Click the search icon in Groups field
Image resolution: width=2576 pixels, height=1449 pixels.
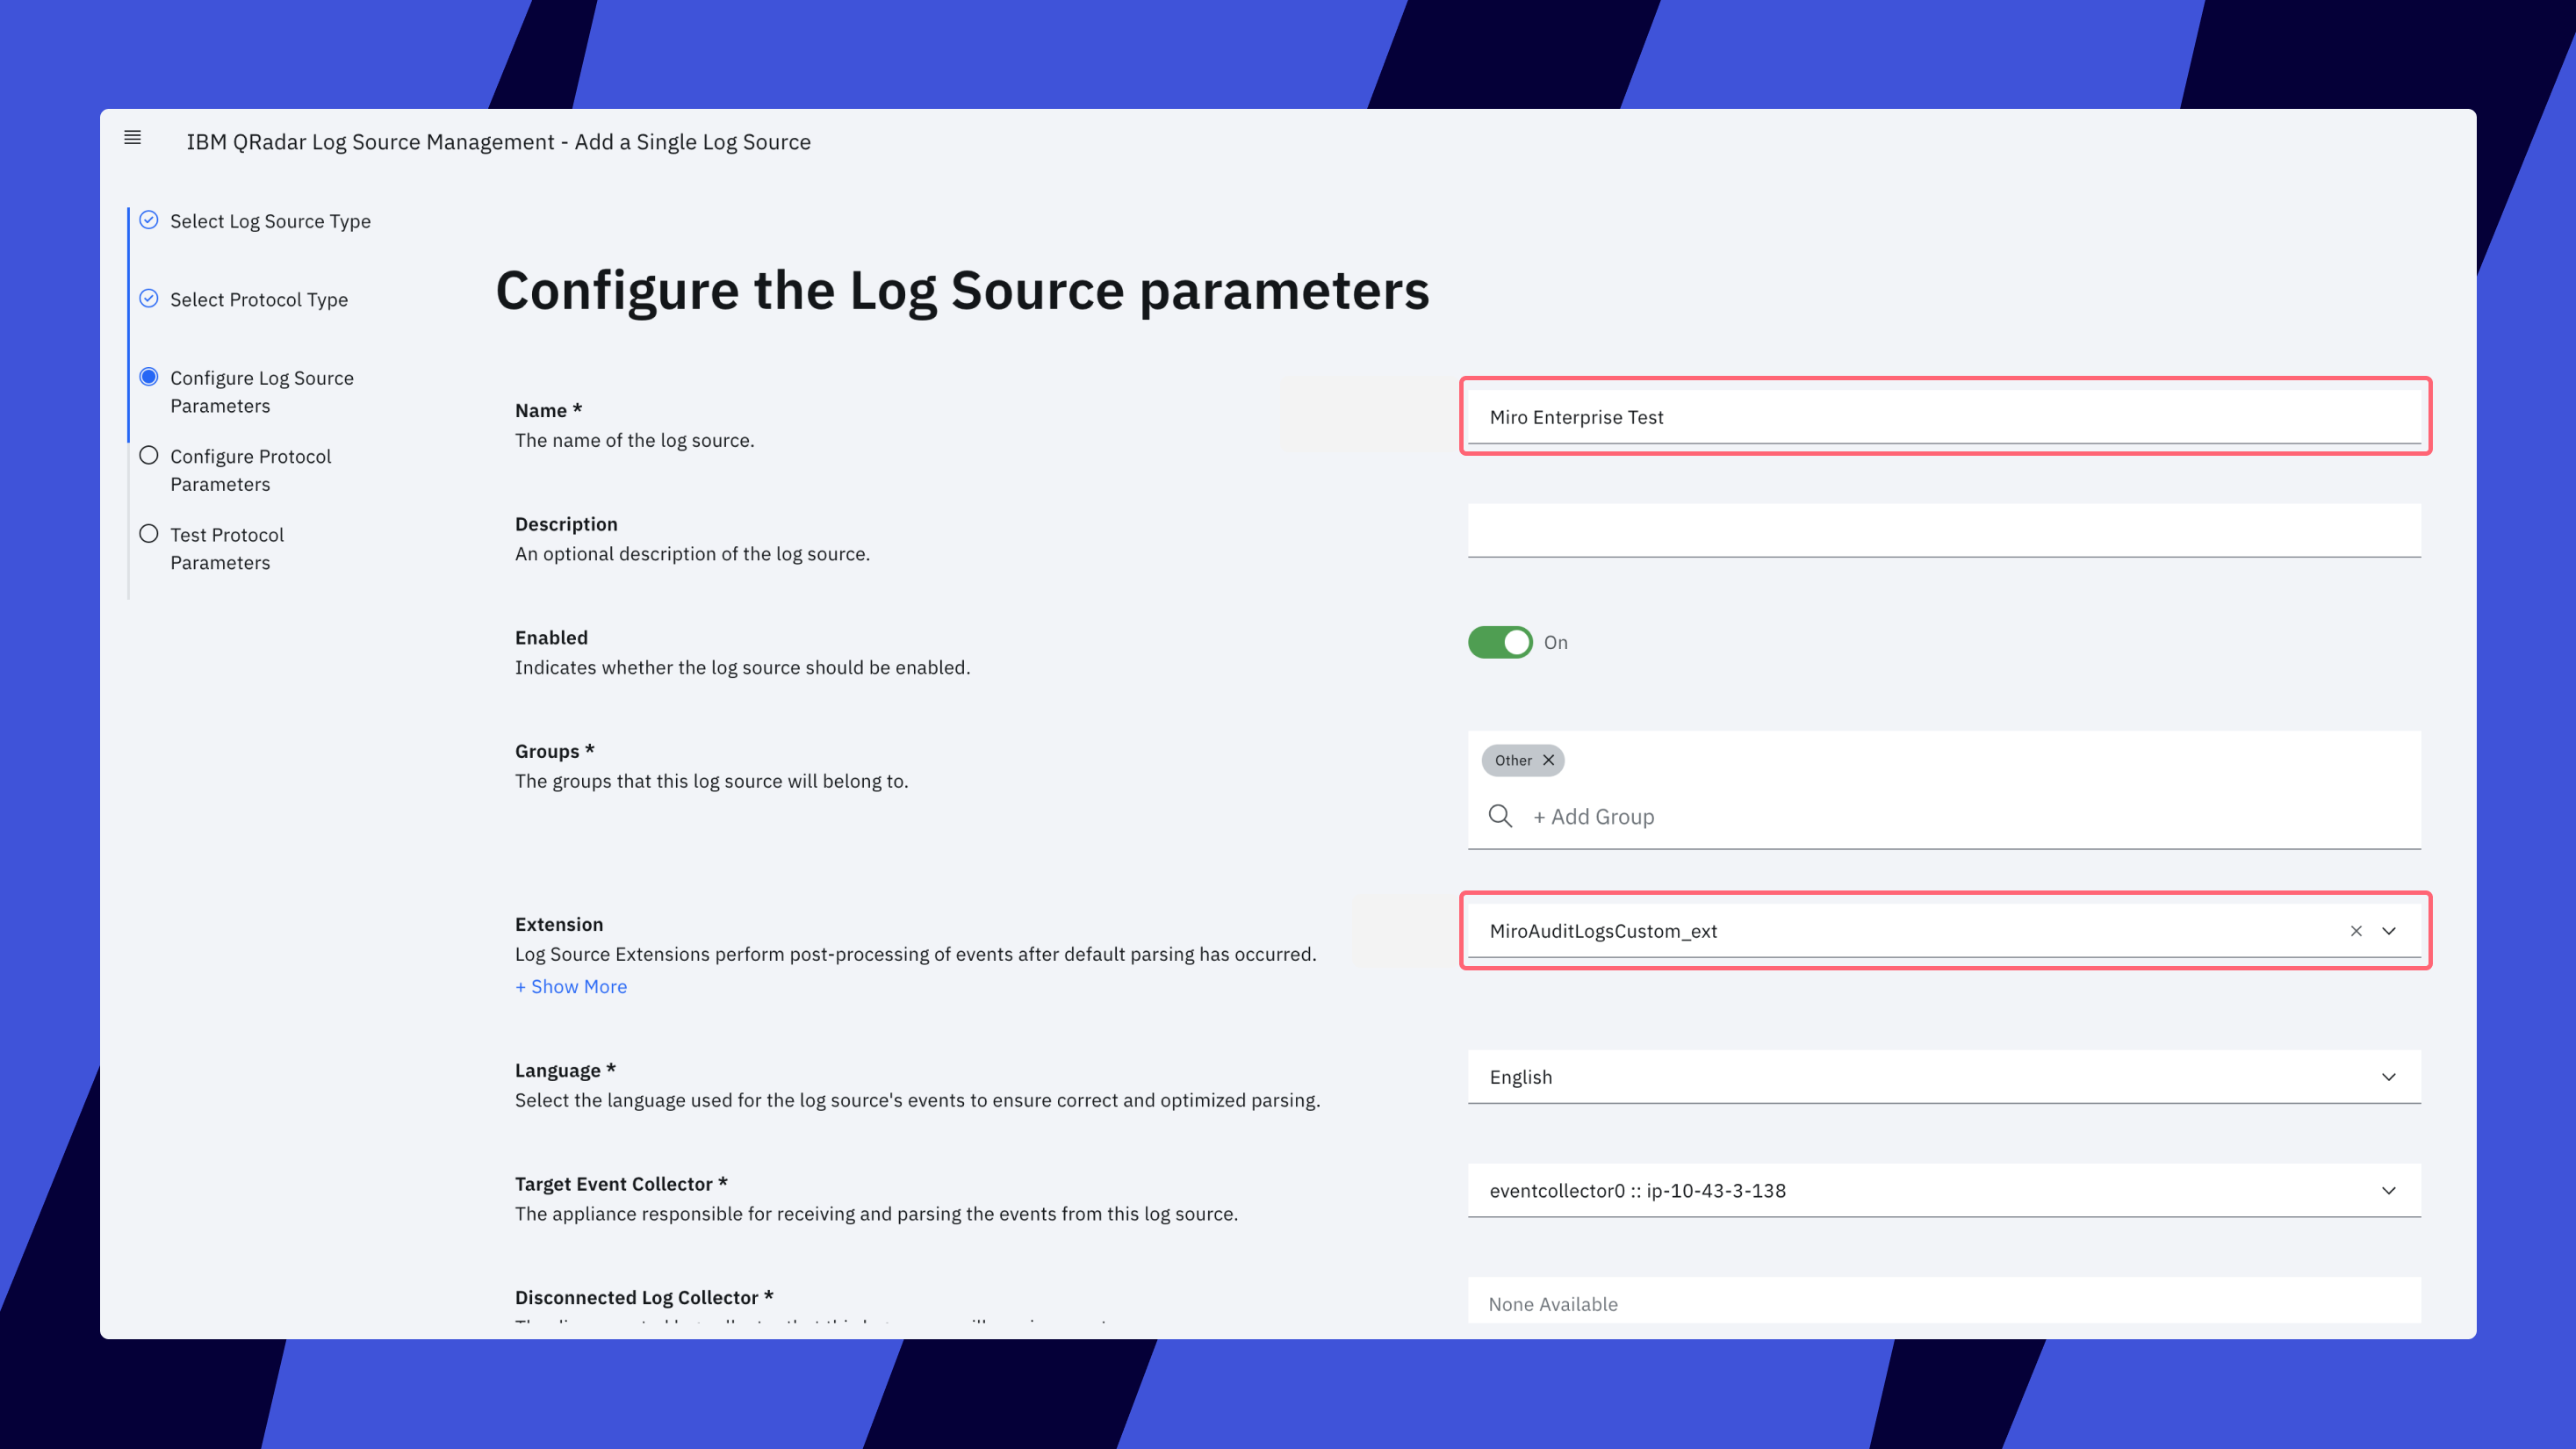(x=1500, y=816)
